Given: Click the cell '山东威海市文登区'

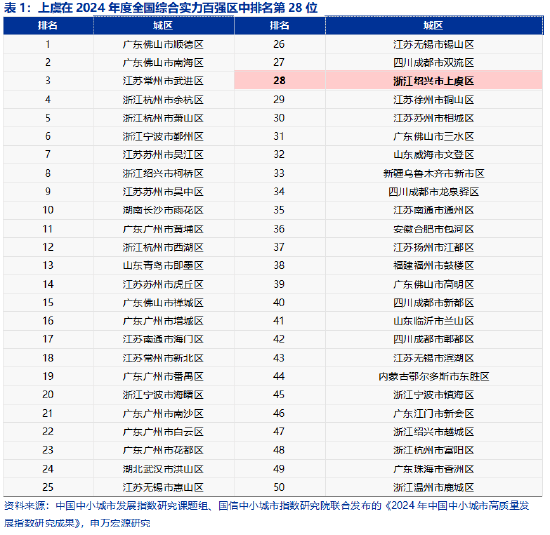Looking at the screenshot, I should pos(434,155).
